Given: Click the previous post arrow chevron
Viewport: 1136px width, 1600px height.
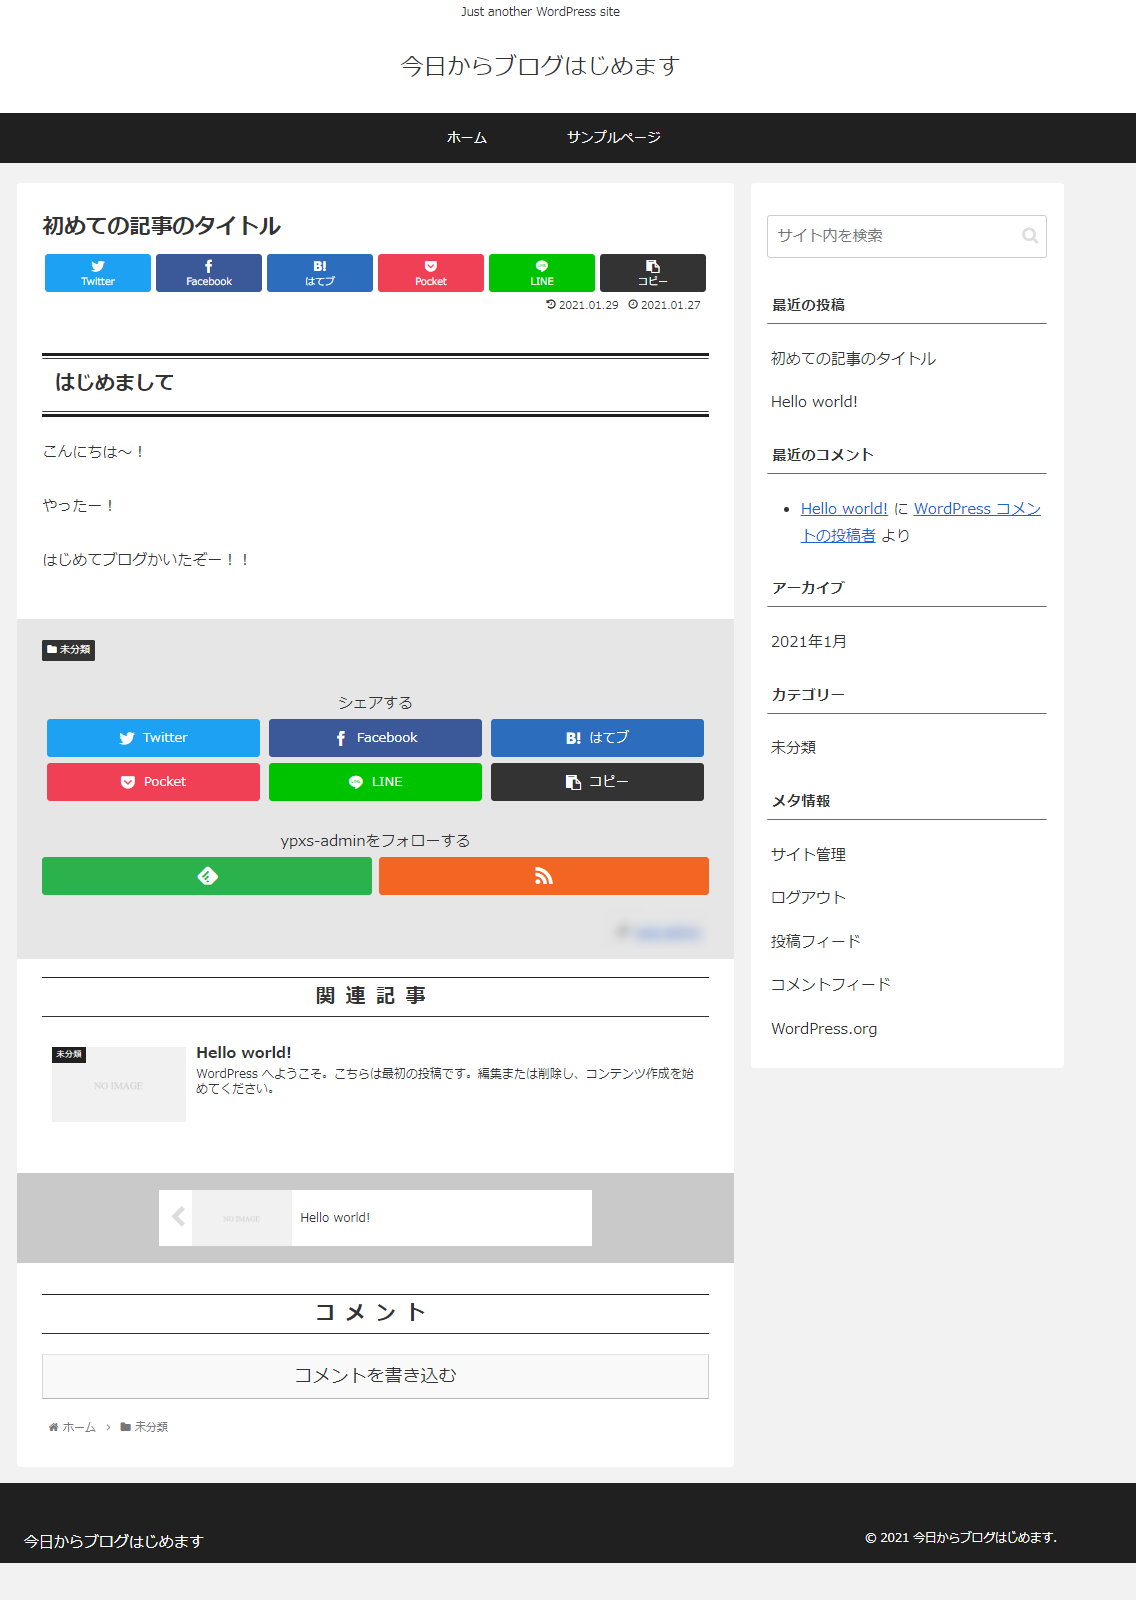Looking at the screenshot, I should coord(178,1217).
